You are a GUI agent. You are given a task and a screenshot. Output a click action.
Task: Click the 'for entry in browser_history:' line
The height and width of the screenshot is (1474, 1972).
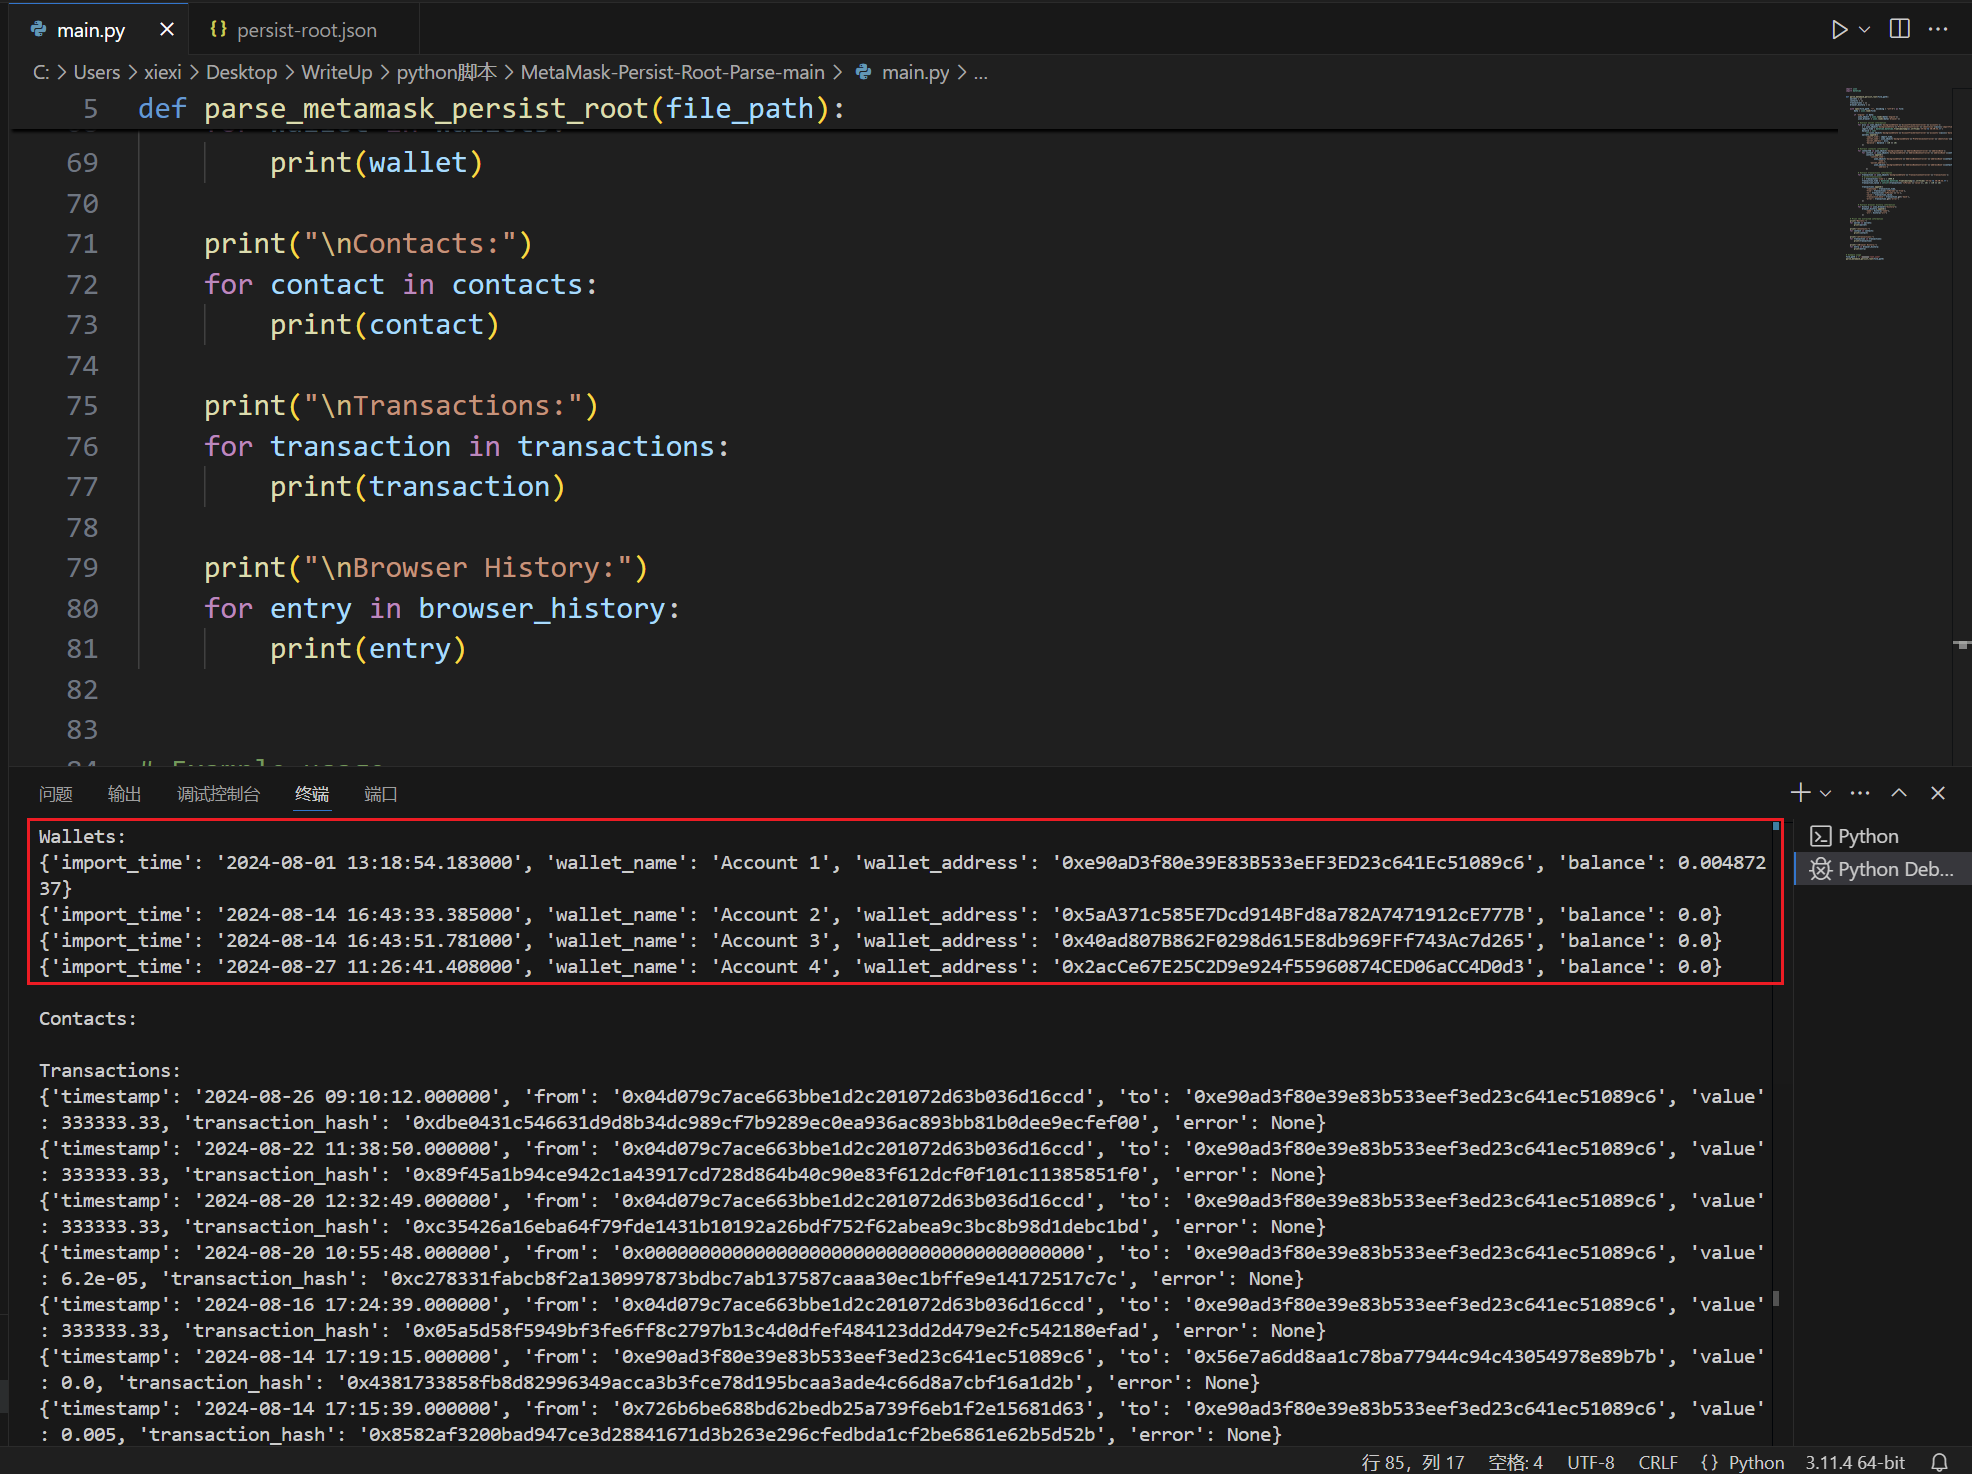[442, 608]
